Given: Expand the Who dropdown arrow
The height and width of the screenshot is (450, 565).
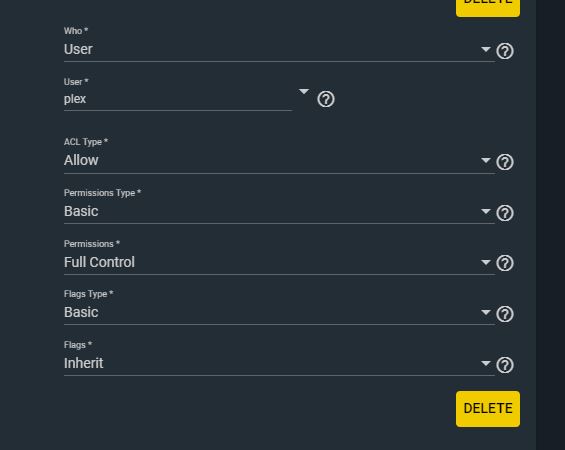Looking at the screenshot, I should point(486,49).
